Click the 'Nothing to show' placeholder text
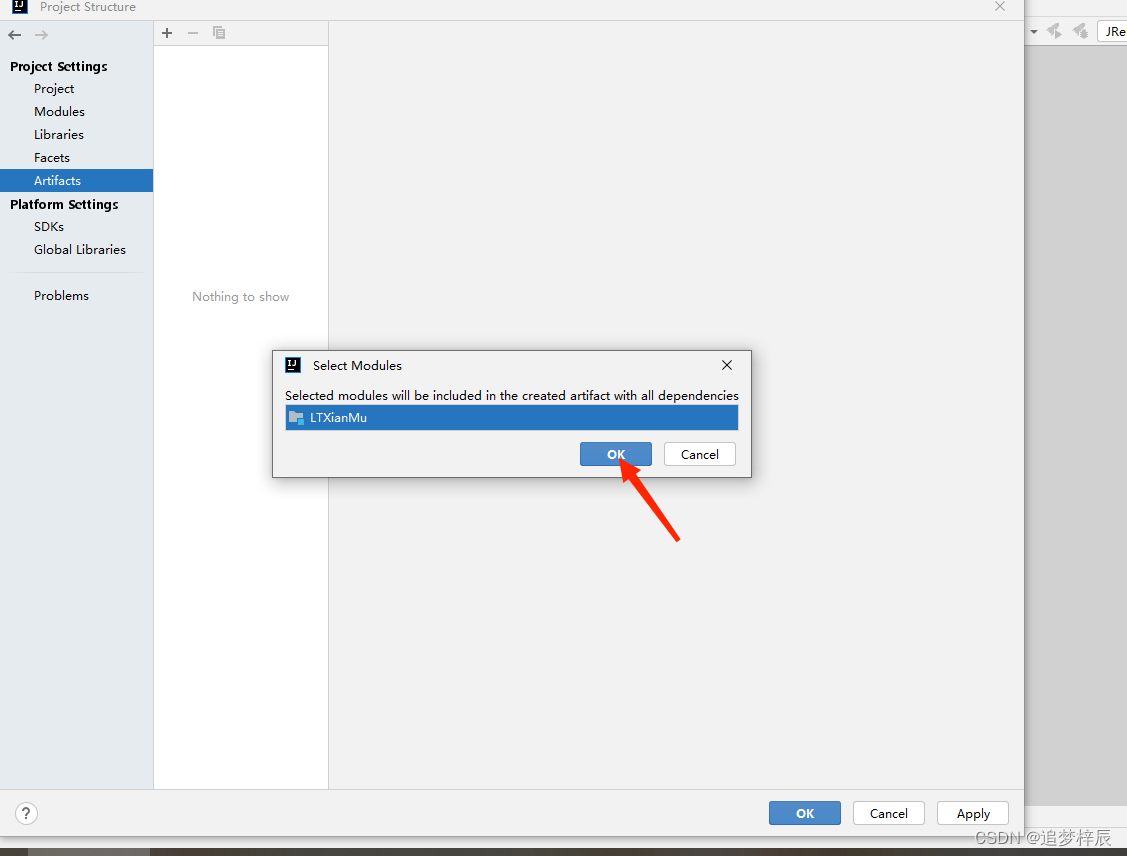The width and height of the screenshot is (1127, 856). 240,296
